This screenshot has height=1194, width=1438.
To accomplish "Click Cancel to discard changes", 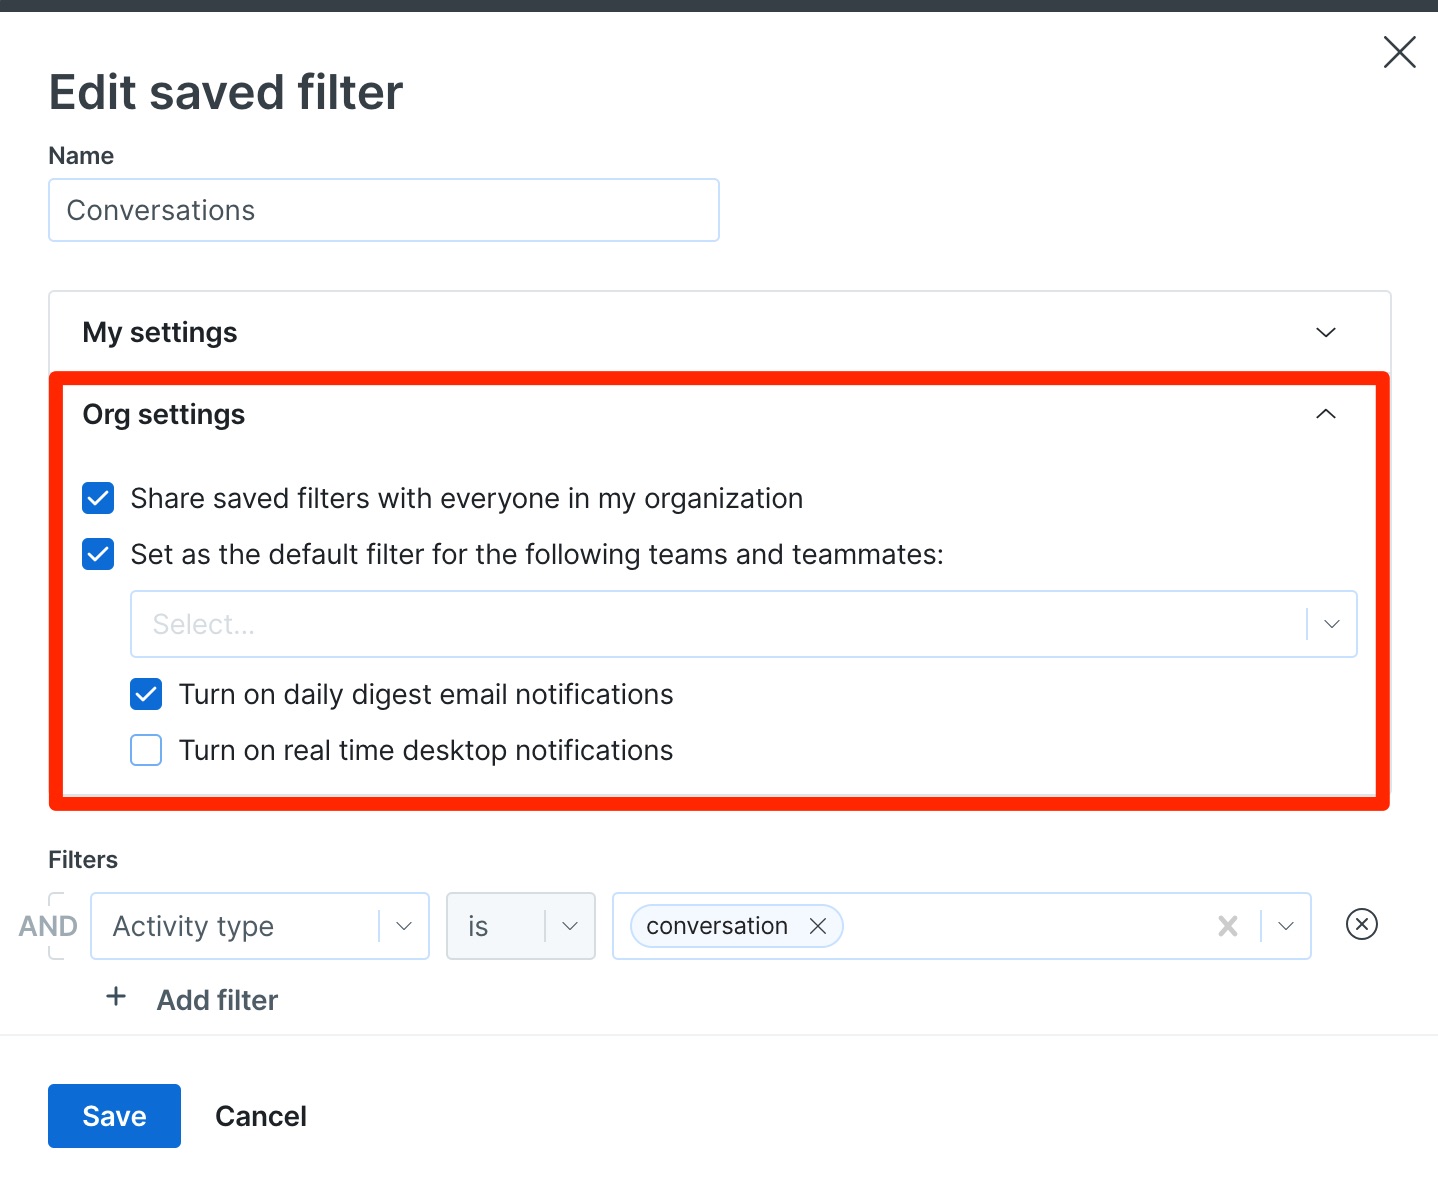I will [x=261, y=1116].
